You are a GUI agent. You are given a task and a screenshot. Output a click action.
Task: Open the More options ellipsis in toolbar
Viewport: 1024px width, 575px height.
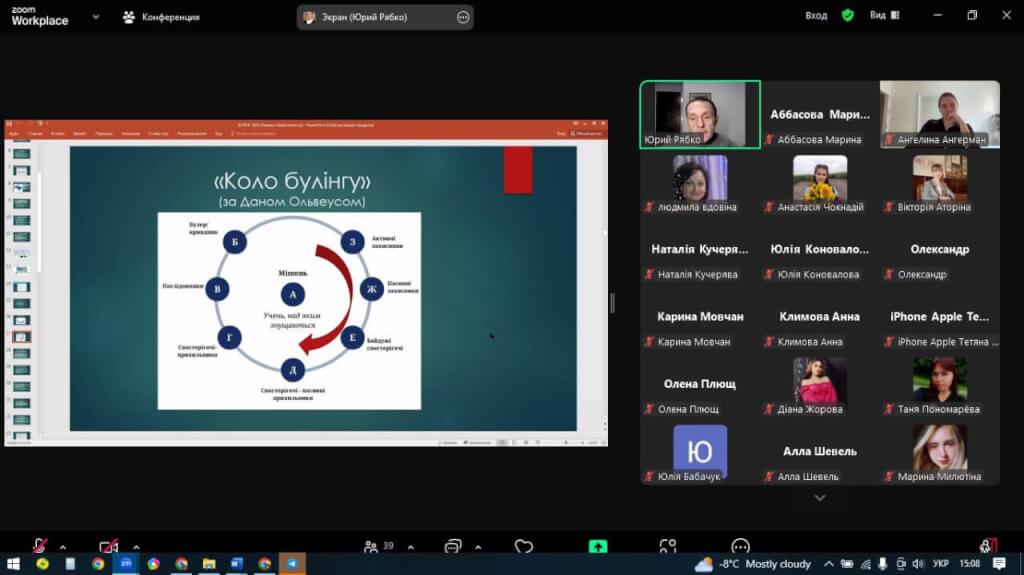(740, 546)
